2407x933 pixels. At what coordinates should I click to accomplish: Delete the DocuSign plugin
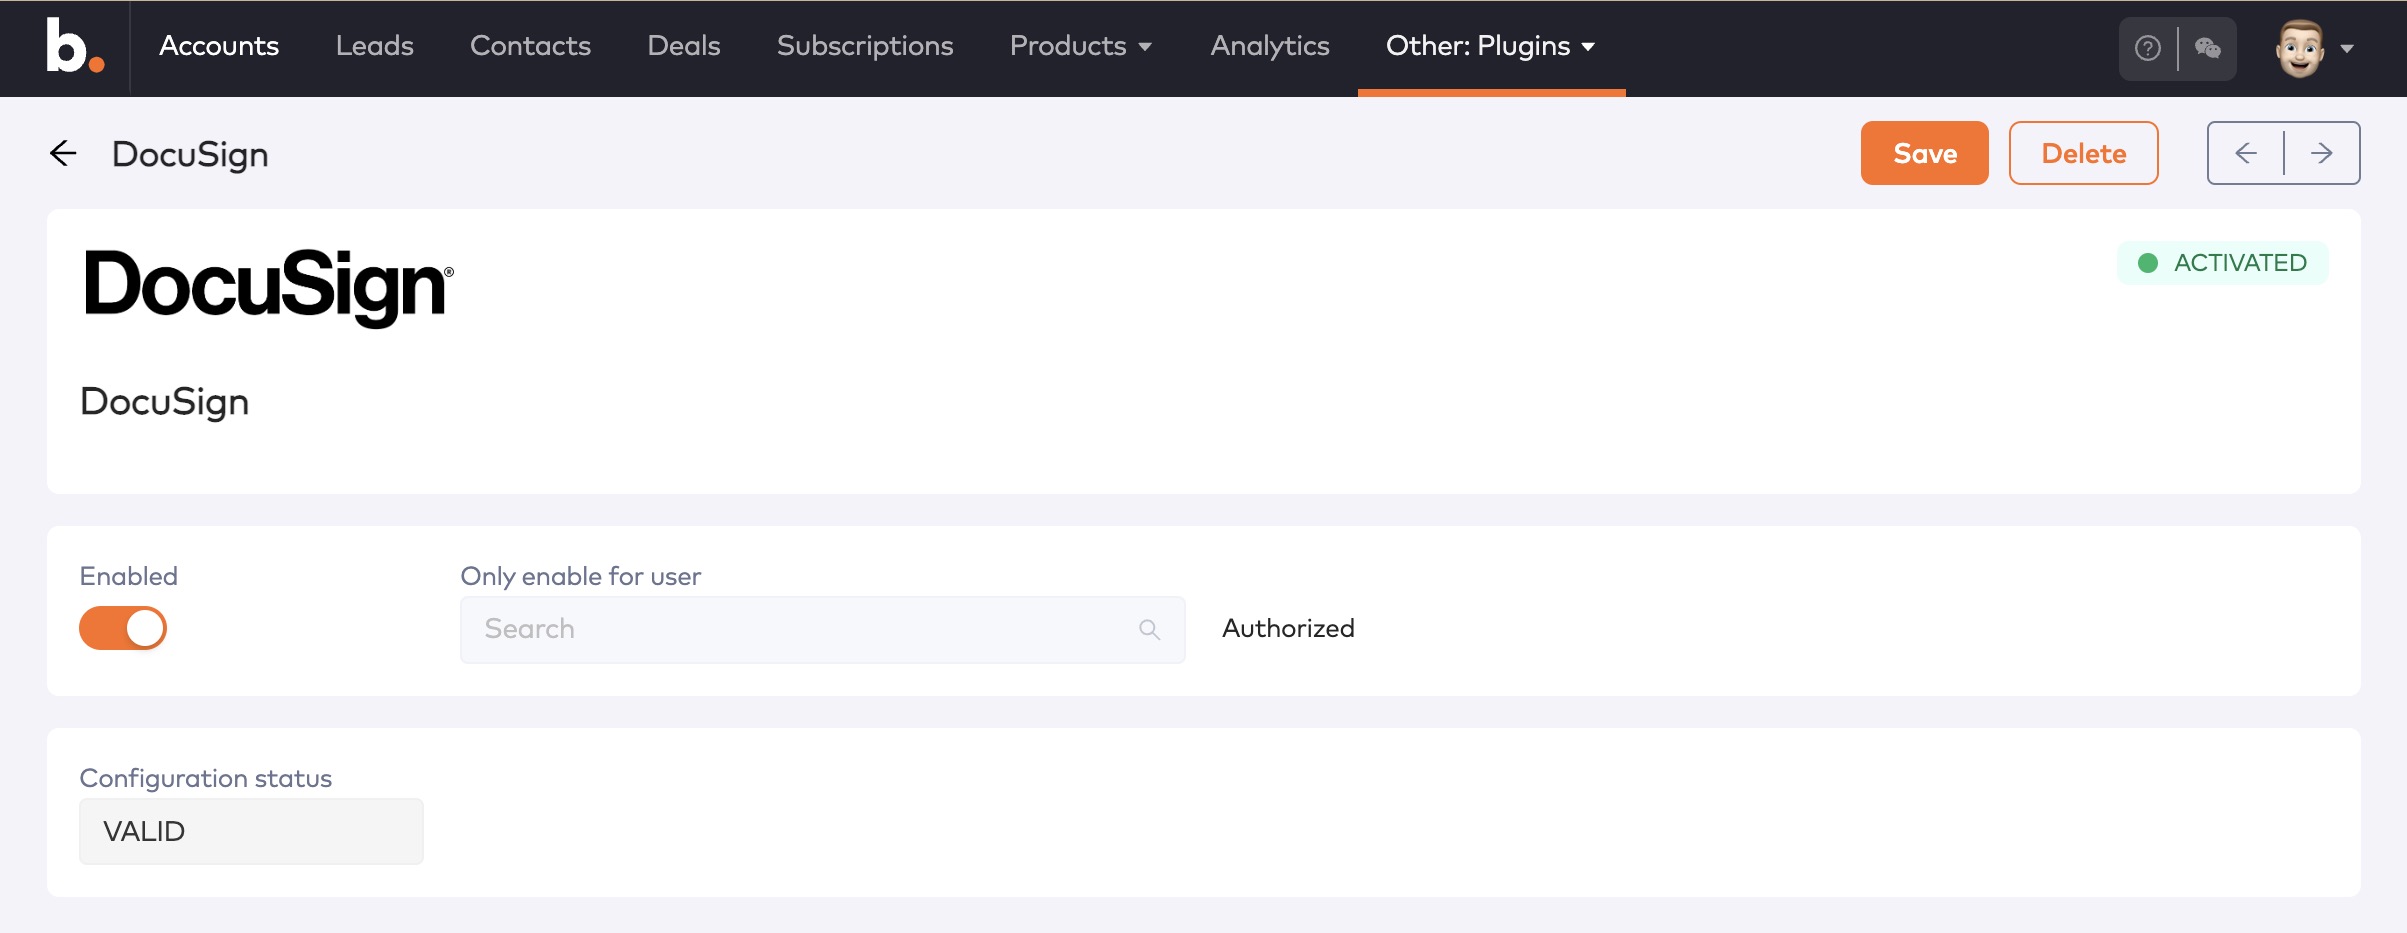[2083, 153]
